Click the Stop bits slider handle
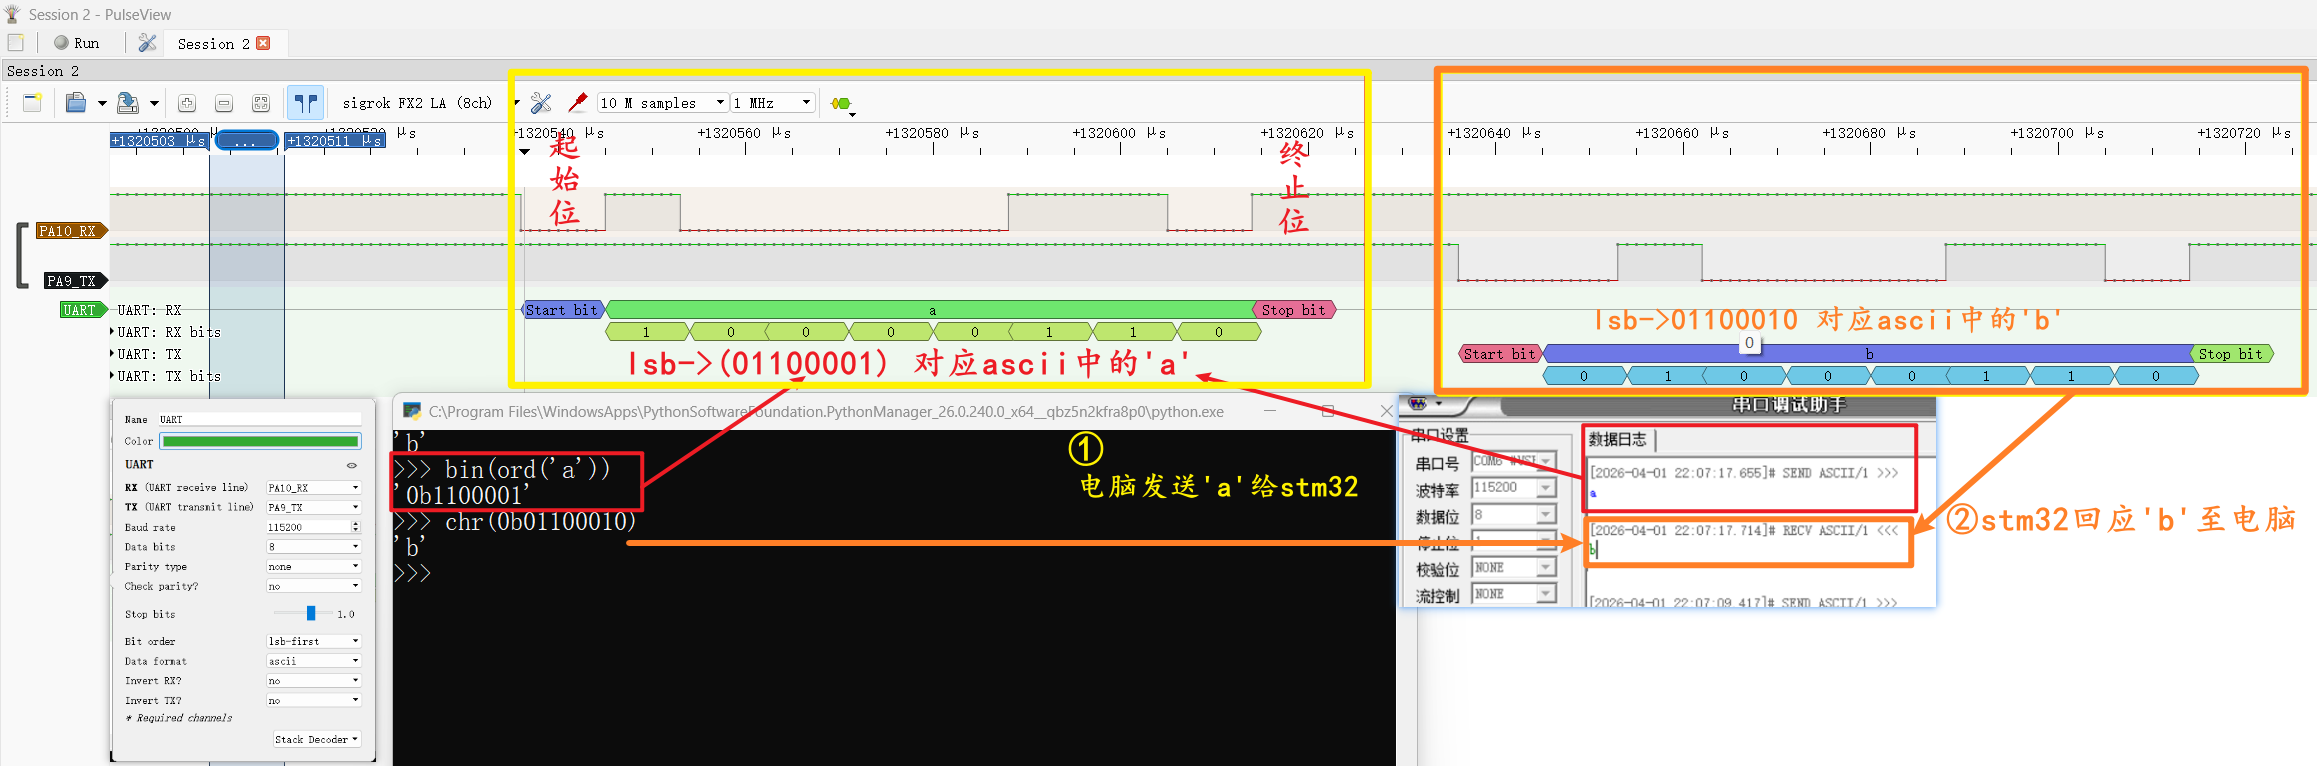 tap(311, 613)
